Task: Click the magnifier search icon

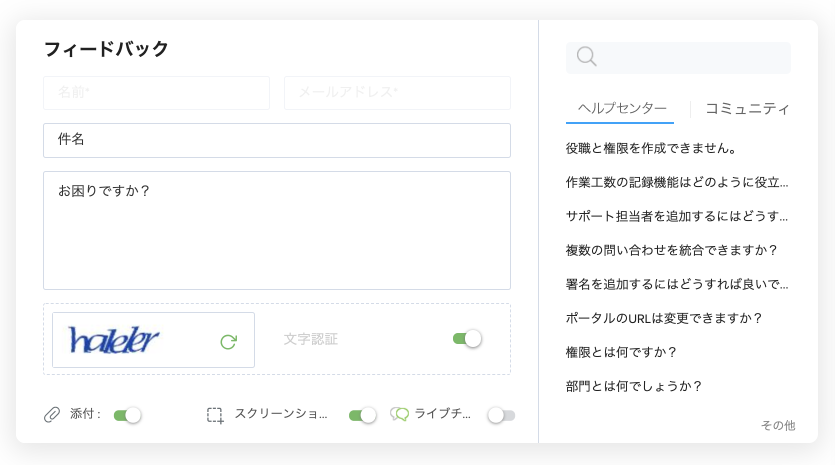Action: tap(586, 56)
